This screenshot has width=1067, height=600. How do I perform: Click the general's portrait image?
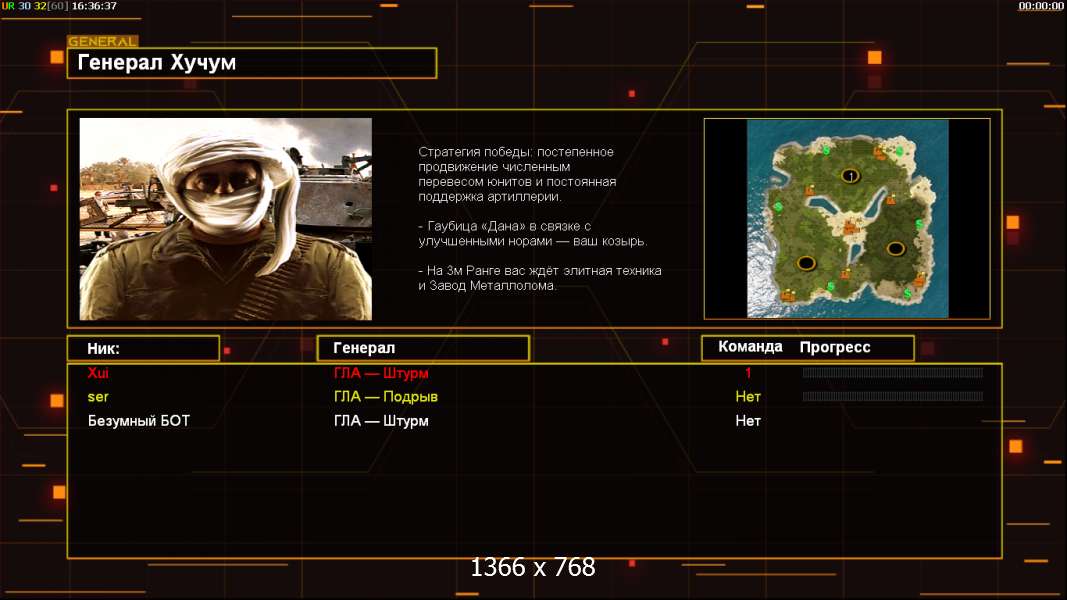pyautogui.click(x=225, y=219)
